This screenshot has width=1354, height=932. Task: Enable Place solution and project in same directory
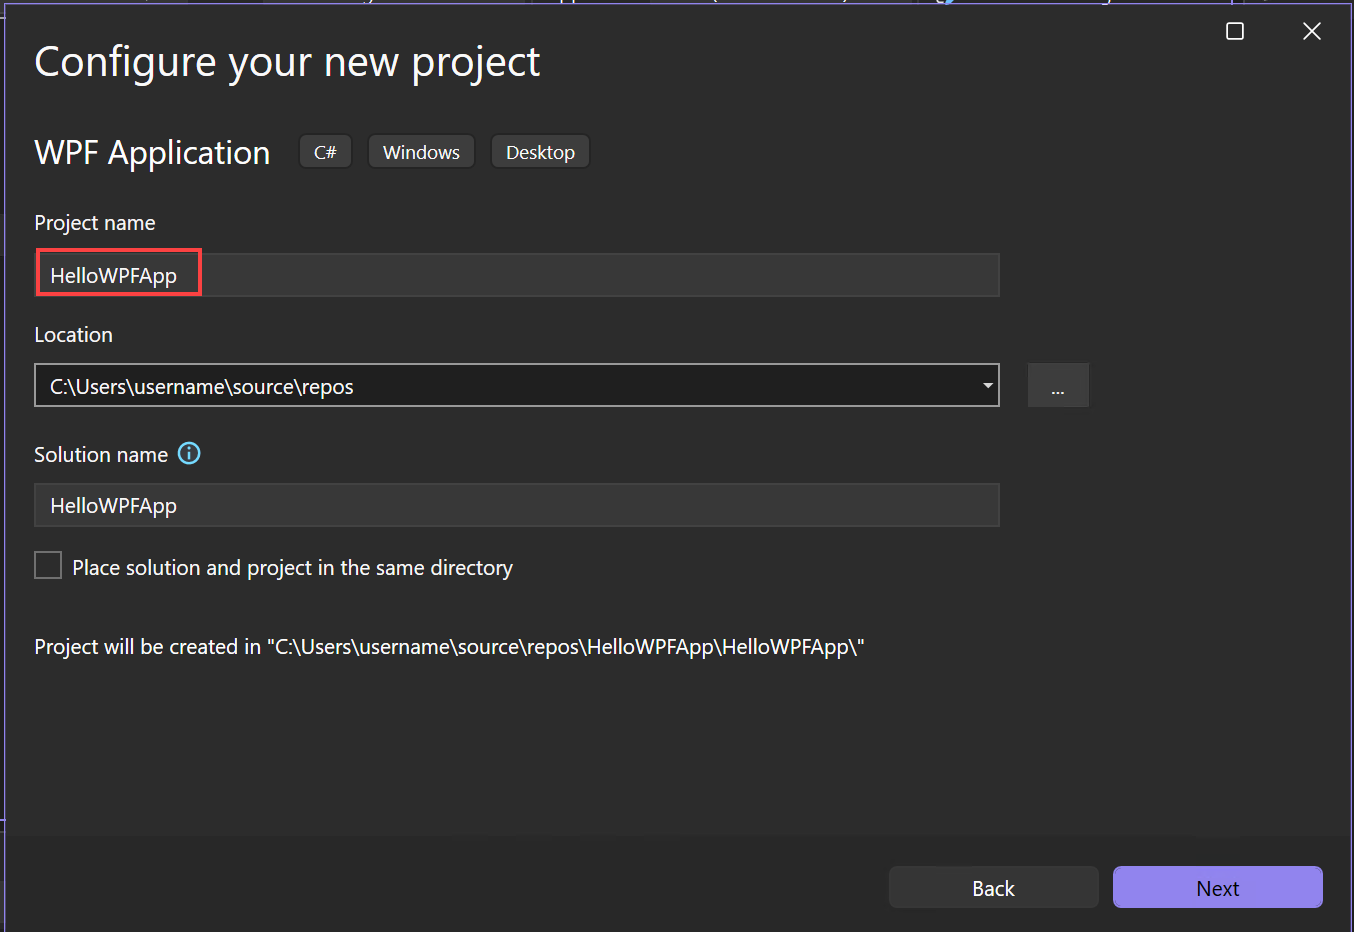[x=48, y=565]
